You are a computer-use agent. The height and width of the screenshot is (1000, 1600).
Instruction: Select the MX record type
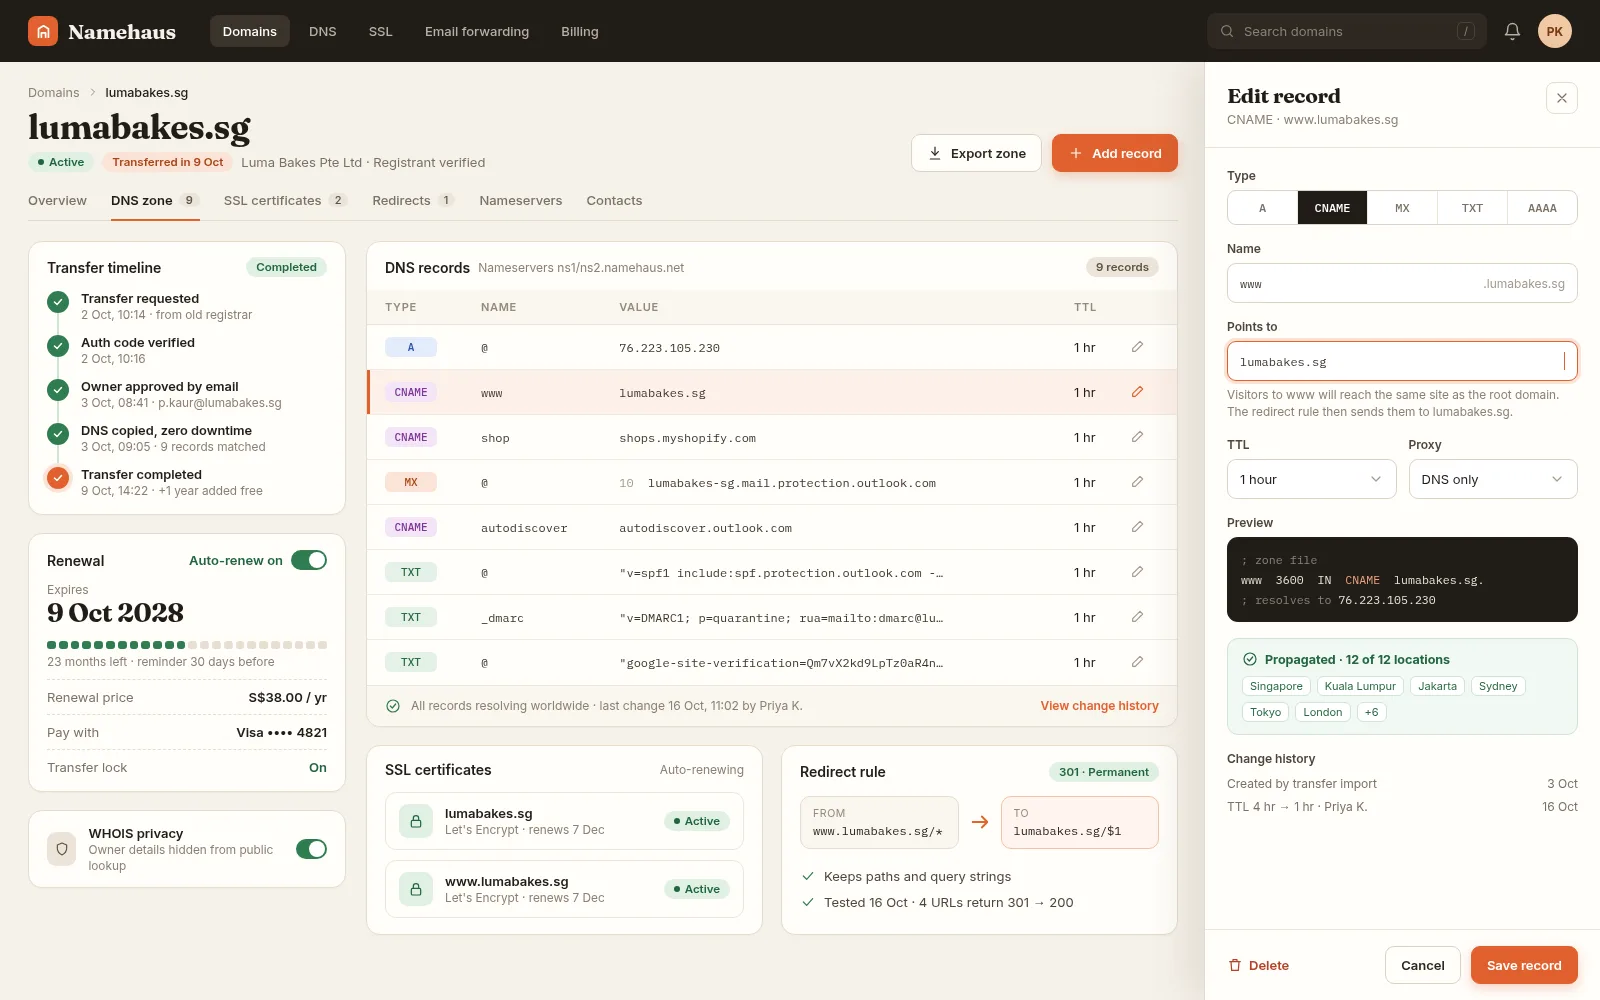click(1402, 208)
